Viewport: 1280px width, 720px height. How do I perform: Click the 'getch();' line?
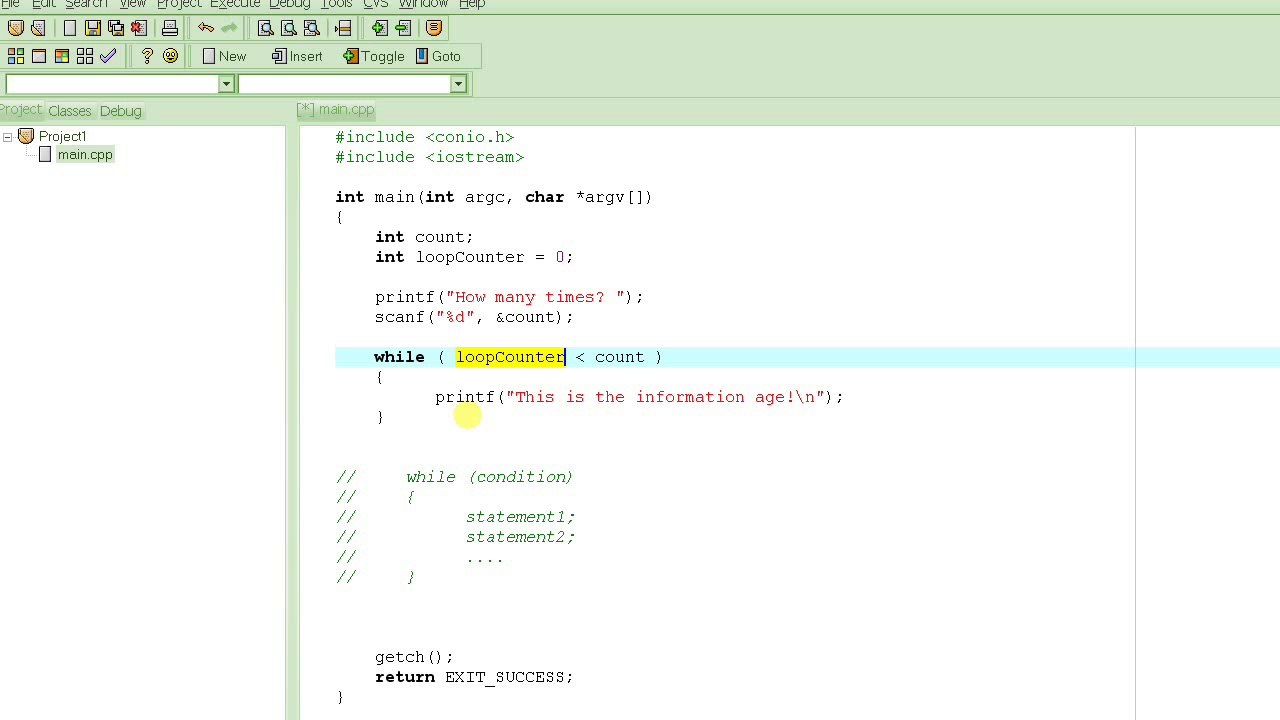point(414,657)
